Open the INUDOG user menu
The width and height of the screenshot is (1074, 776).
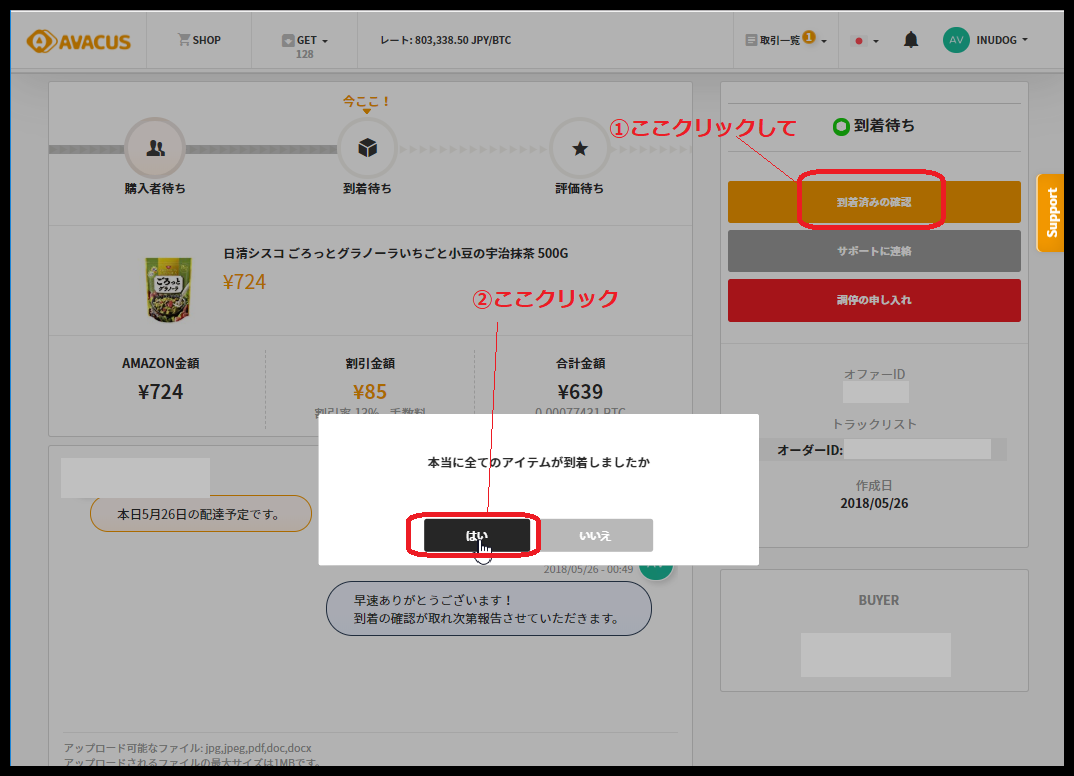point(1001,40)
